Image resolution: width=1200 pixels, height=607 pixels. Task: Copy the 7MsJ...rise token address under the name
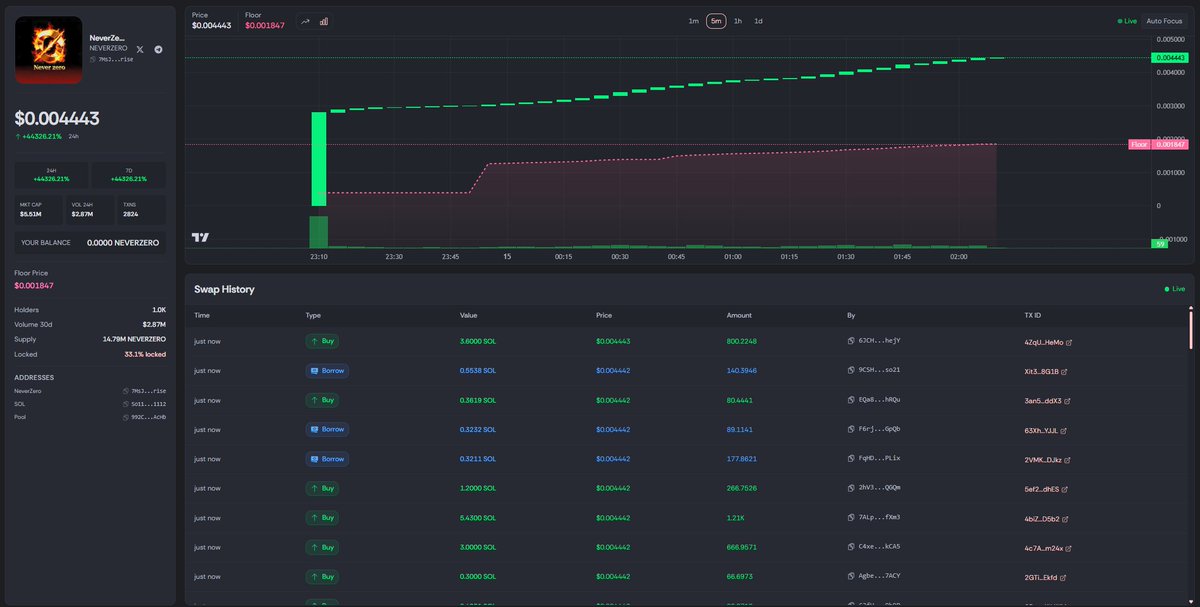tap(93, 59)
